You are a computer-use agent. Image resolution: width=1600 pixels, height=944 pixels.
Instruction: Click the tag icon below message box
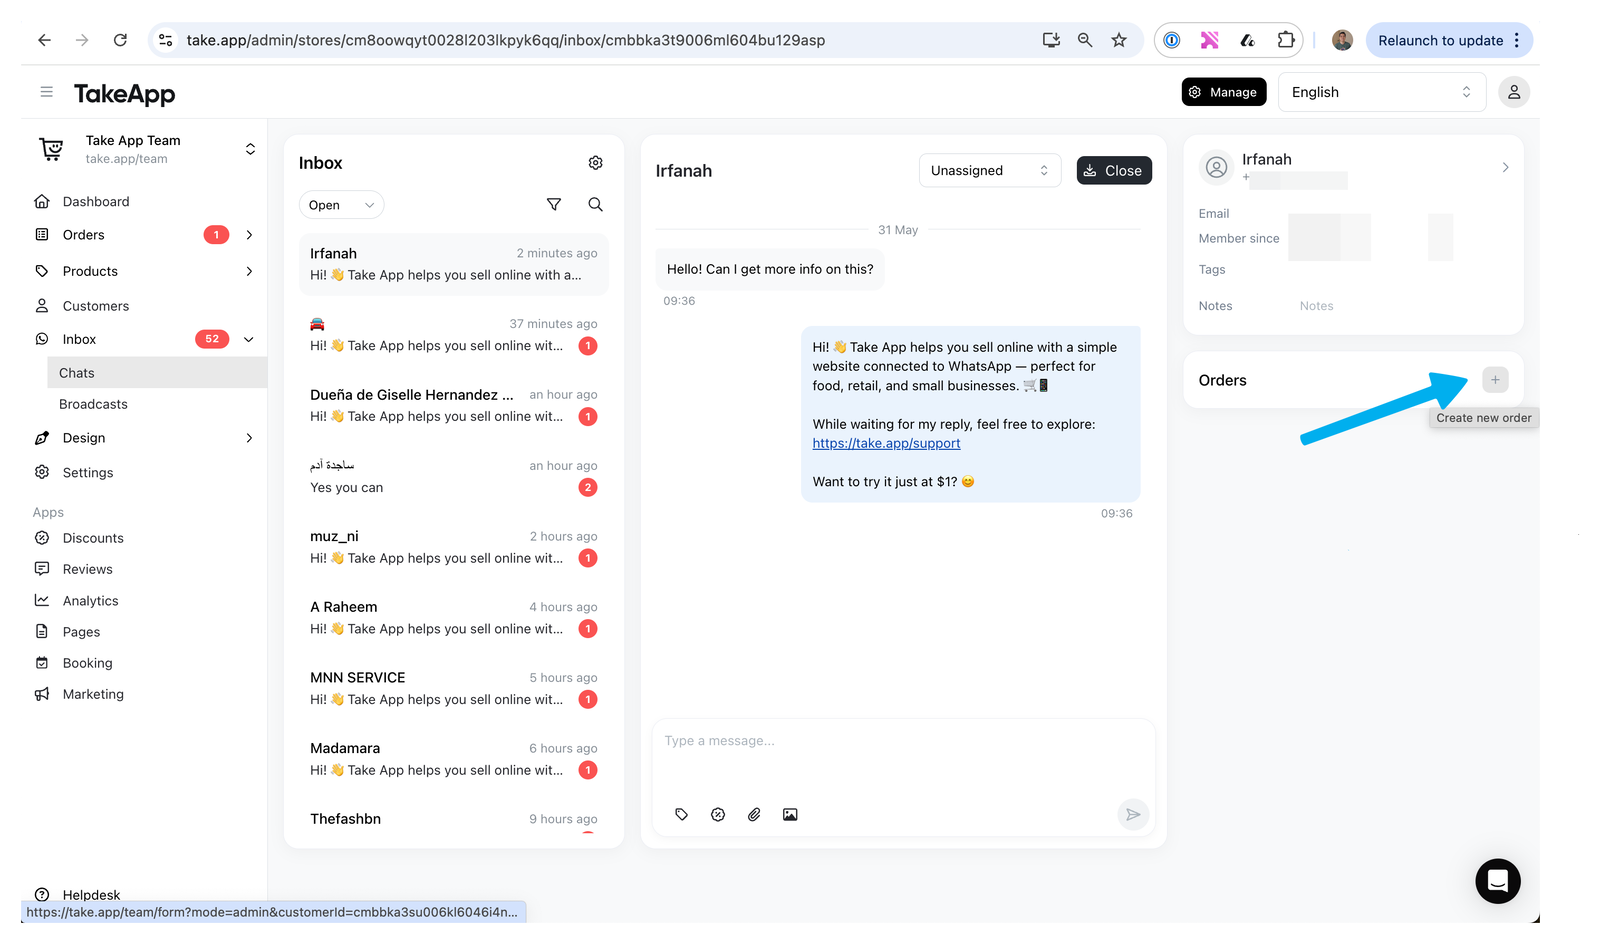point(682,815)
